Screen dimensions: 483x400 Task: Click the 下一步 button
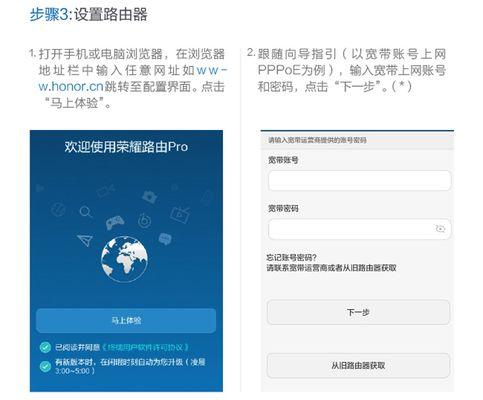click(x=358, y=312)
